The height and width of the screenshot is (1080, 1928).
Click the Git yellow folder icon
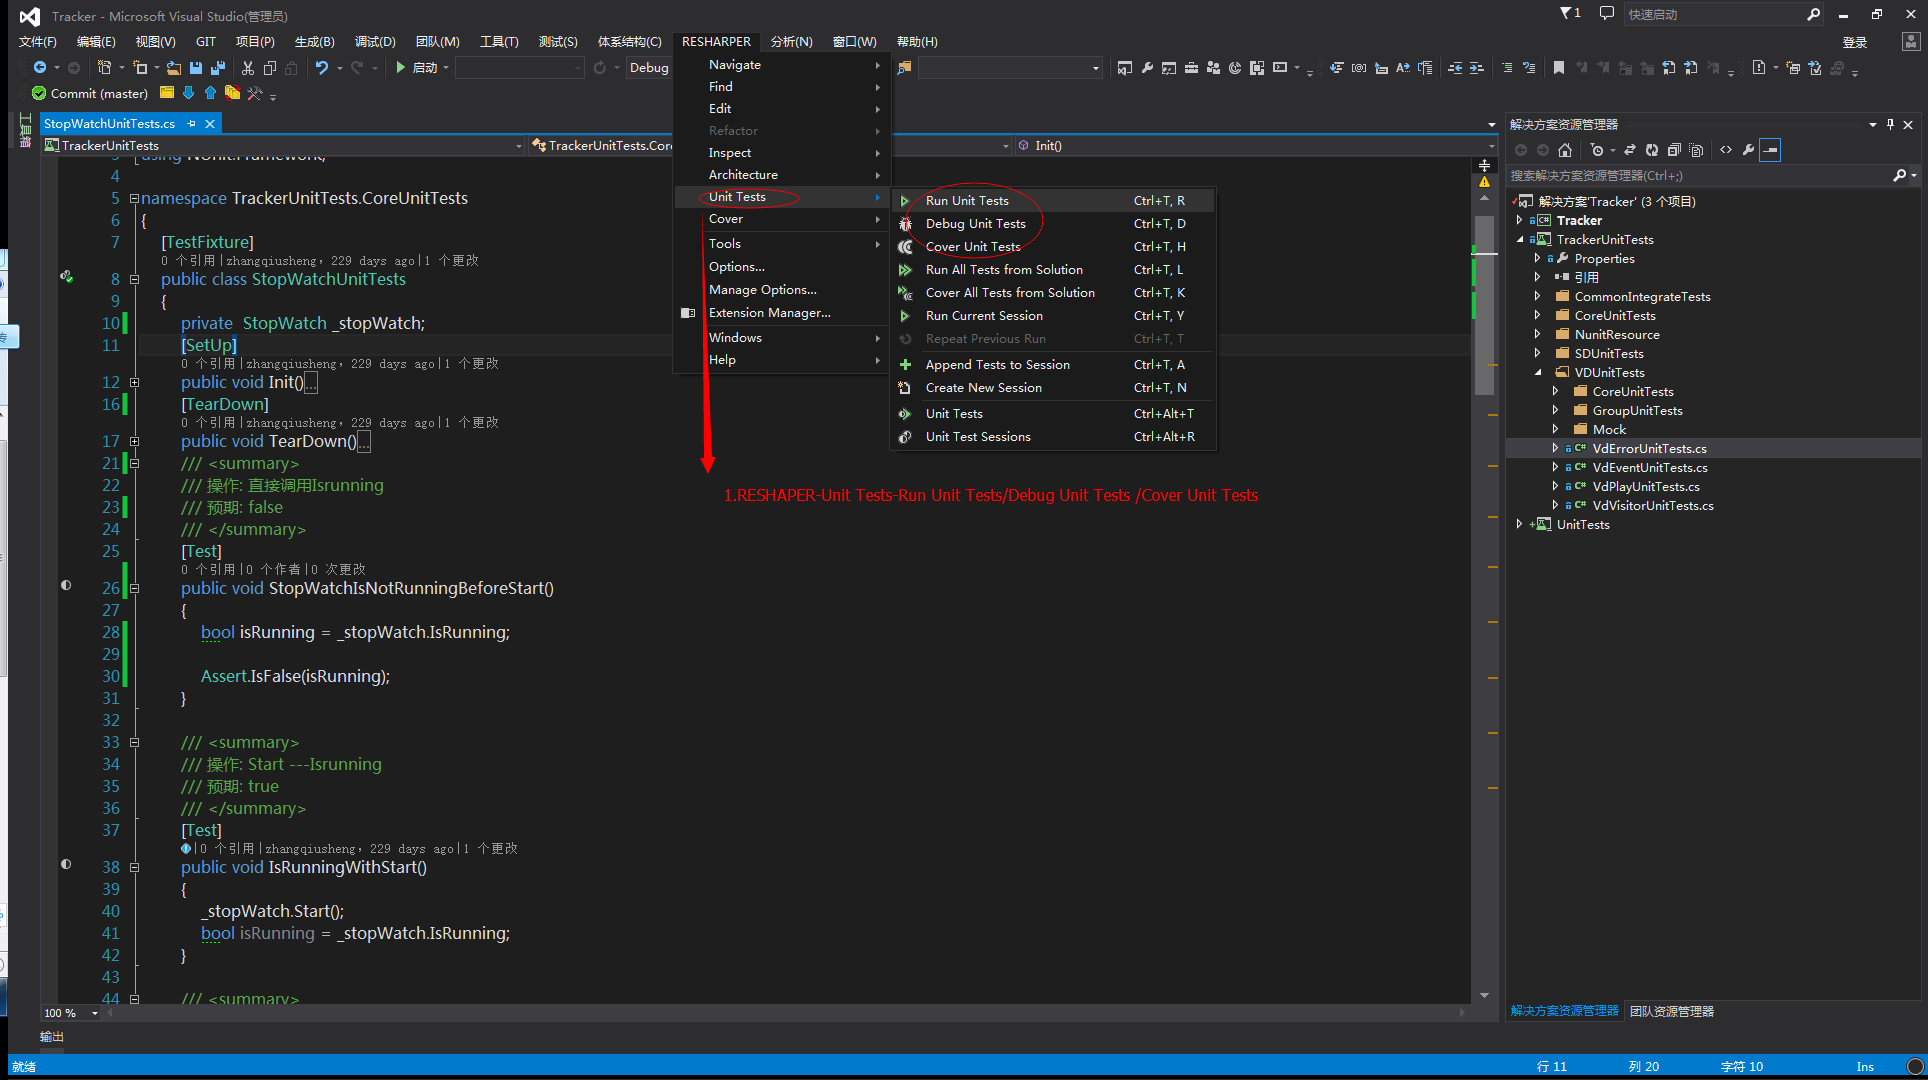[x=166, y=93]
